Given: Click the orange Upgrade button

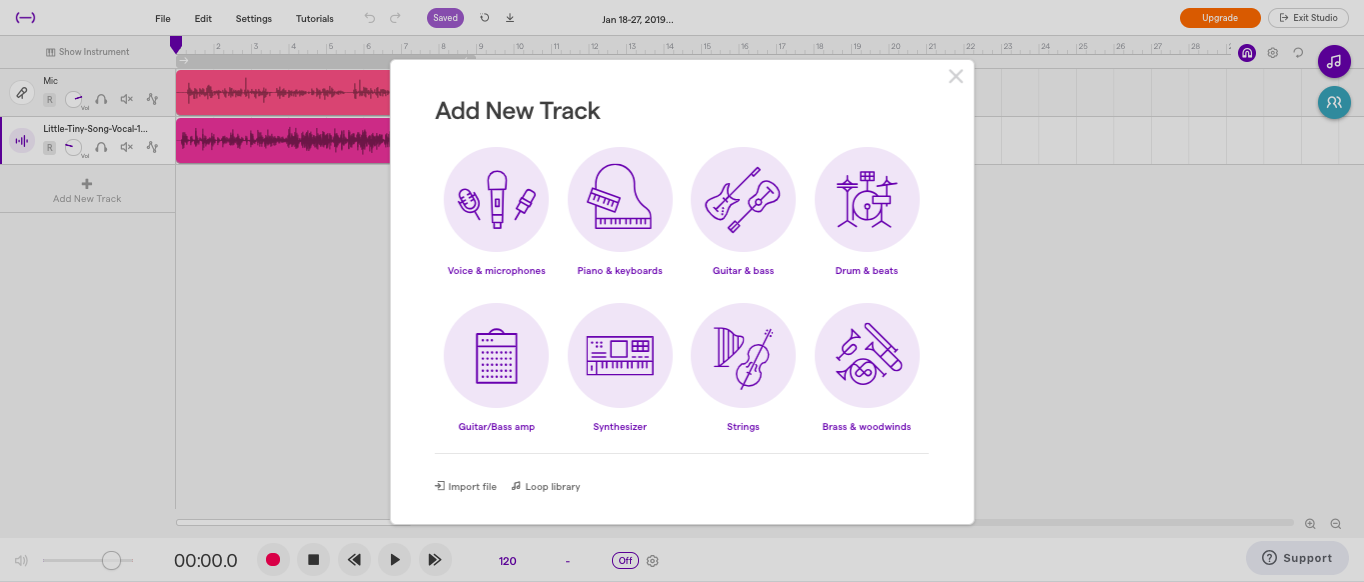Looking at the screenshot, I should point(1219,18).
